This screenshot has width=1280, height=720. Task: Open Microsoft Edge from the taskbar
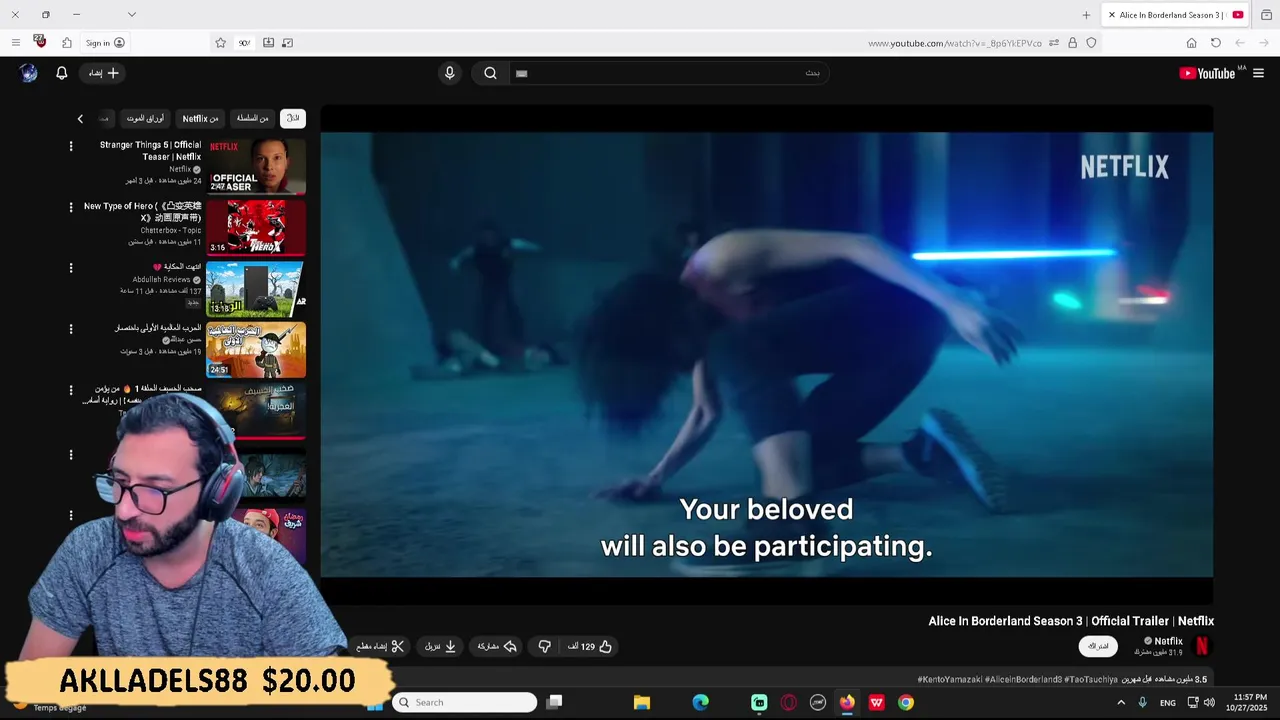(700, 702)
